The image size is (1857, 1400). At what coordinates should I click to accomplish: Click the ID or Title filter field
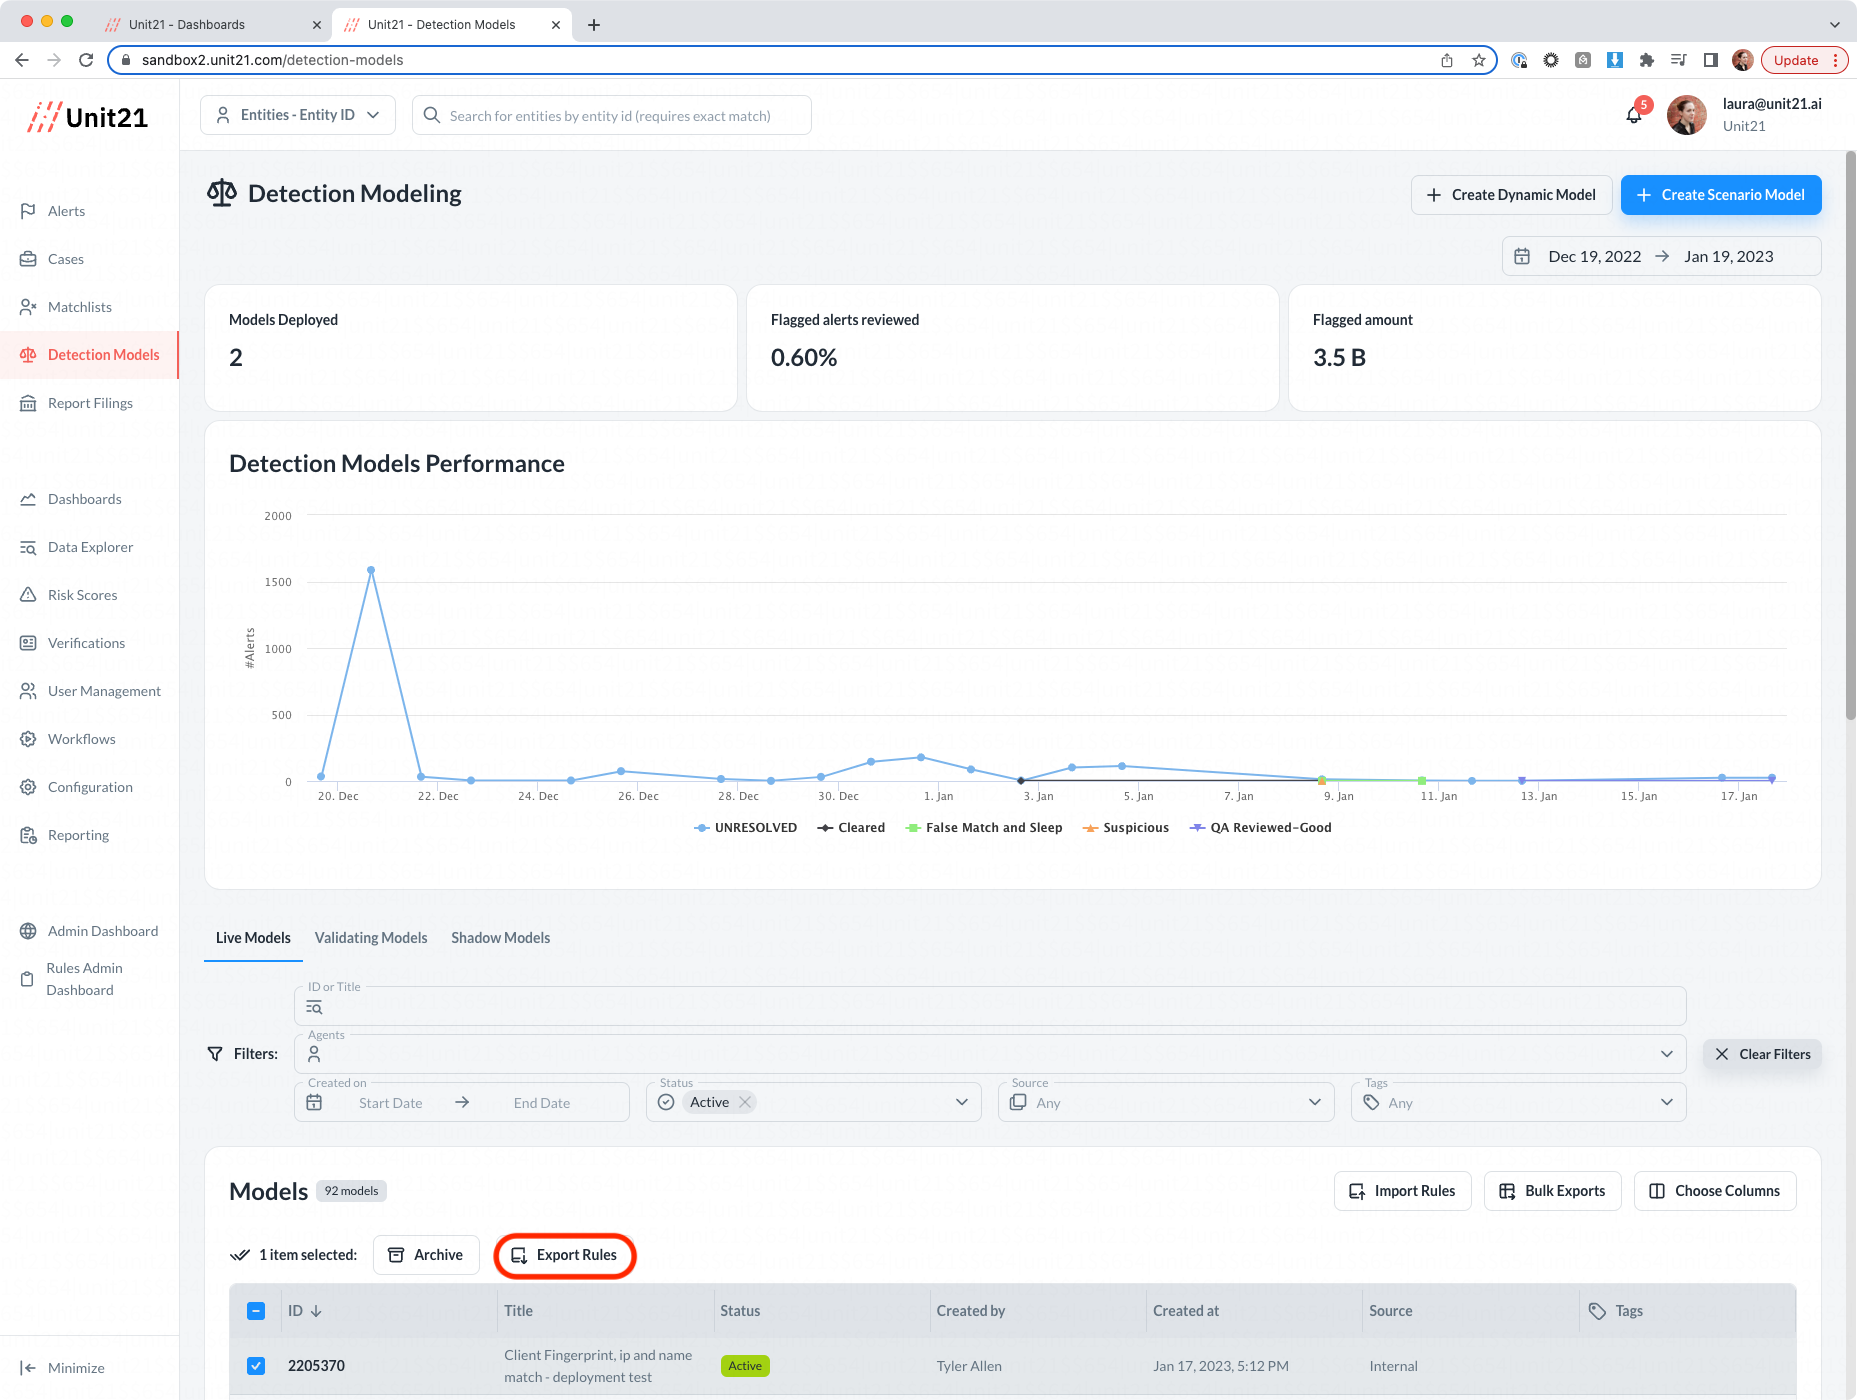click(990, 1006)
